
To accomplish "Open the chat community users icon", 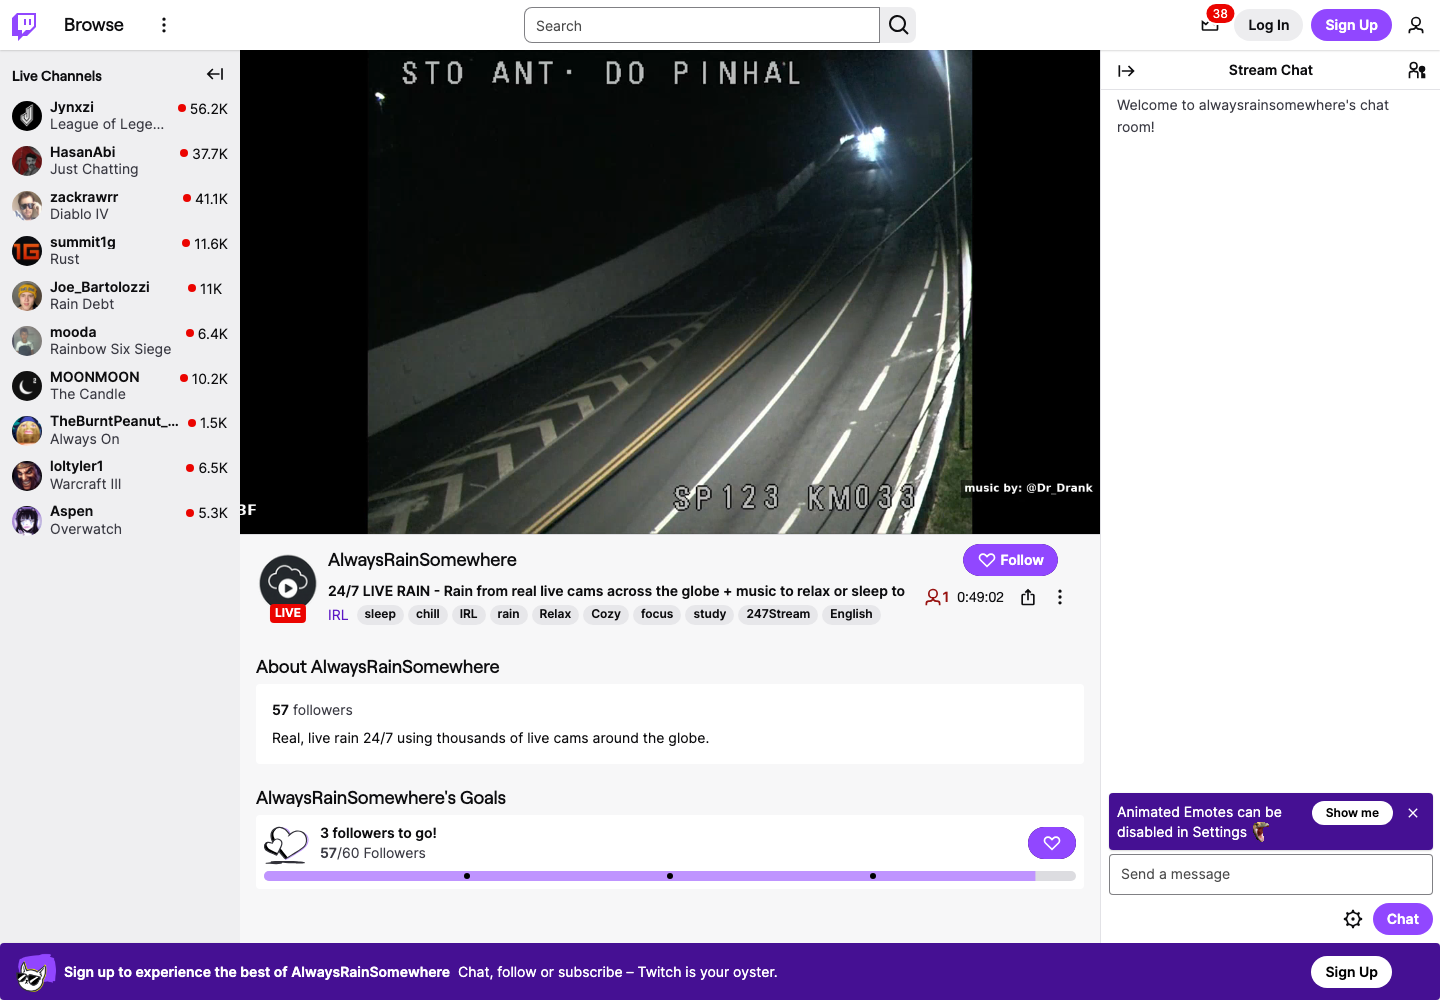I will point(1416,70).
